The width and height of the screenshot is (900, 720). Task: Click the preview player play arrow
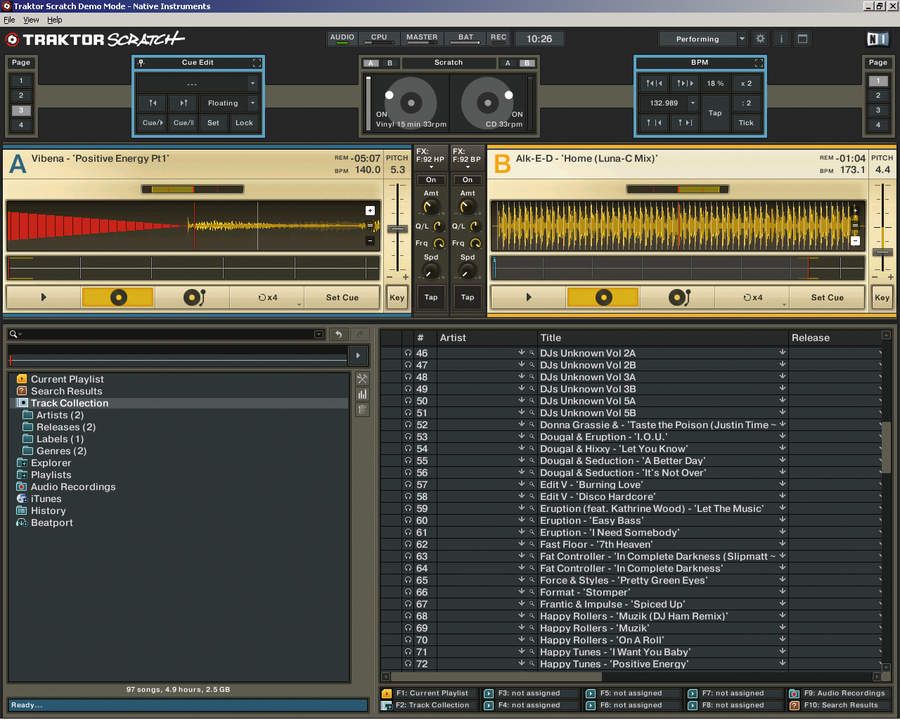click(x=358, y=355)
